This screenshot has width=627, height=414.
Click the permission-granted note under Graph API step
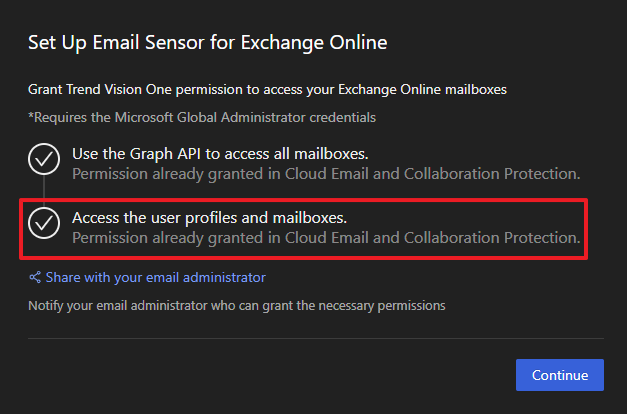325,174
